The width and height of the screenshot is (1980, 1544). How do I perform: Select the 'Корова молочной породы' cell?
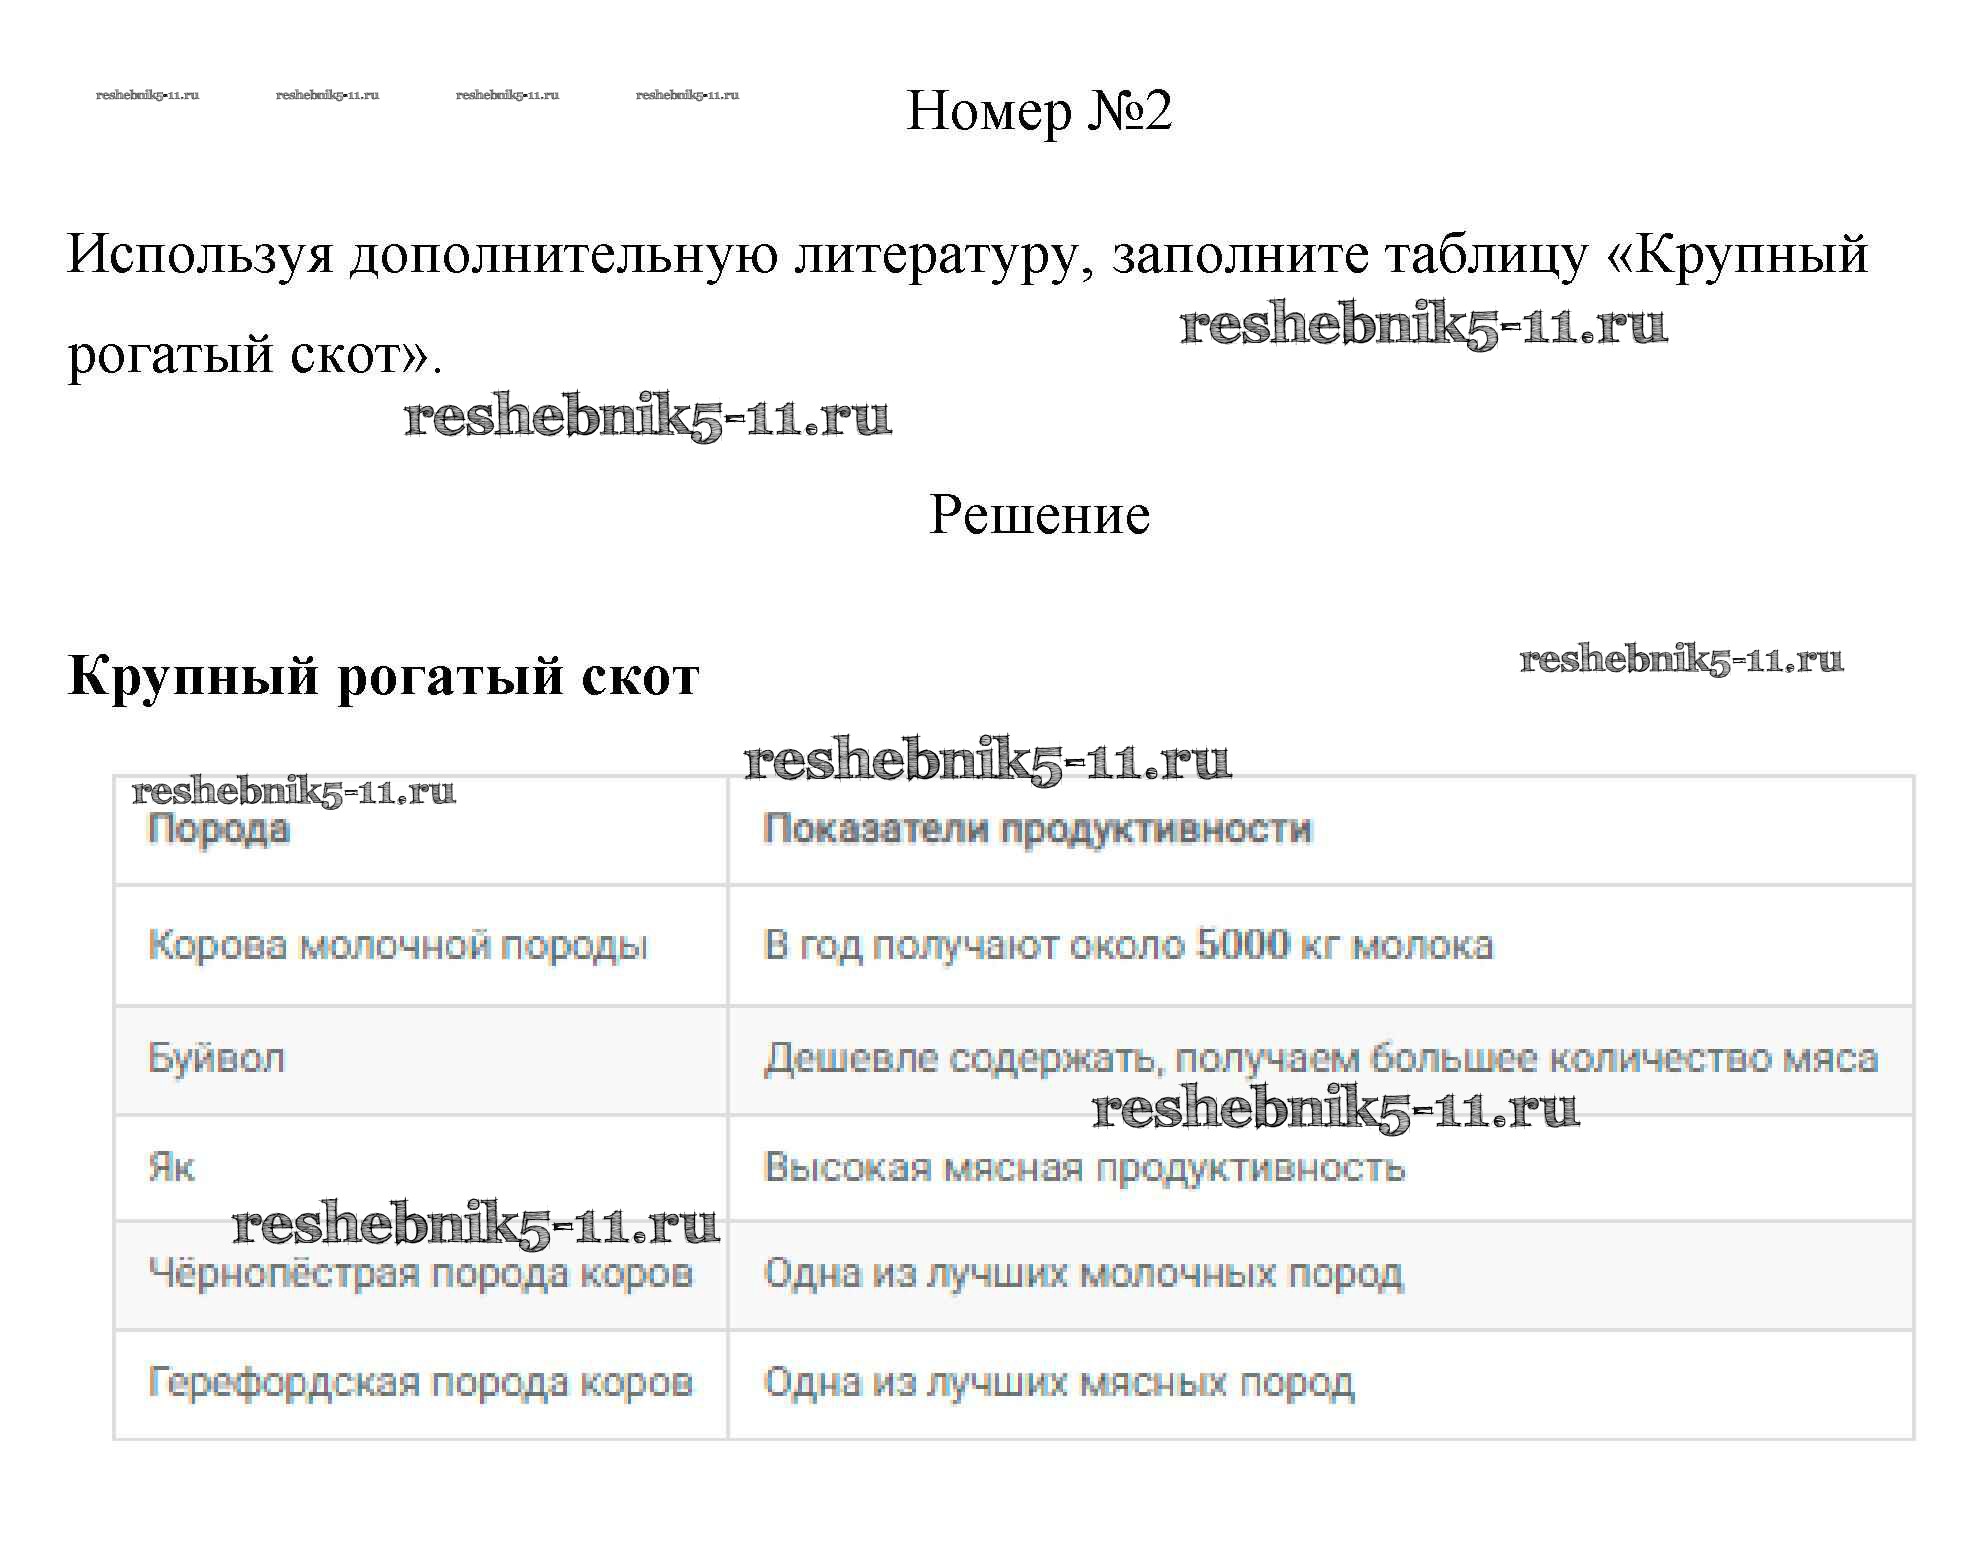pos(398,946)
